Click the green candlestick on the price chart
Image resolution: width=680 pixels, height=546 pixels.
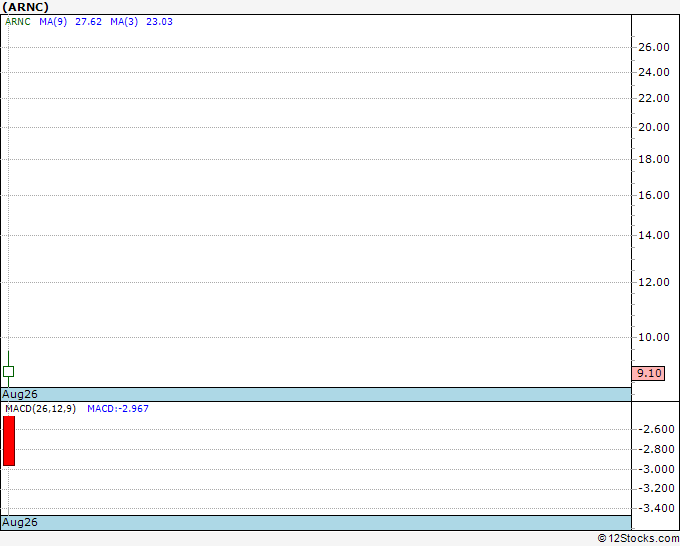coord(8,371)
